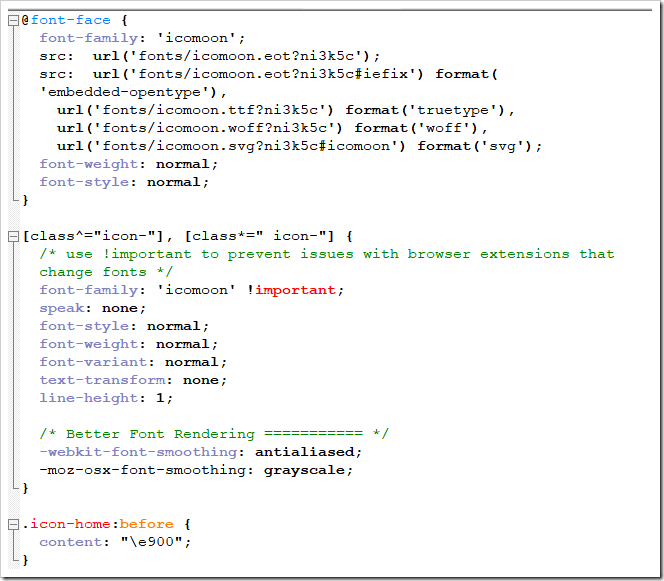Click the [class*=" icon-"] selector
664x581 pixels.
click(259, 236)
